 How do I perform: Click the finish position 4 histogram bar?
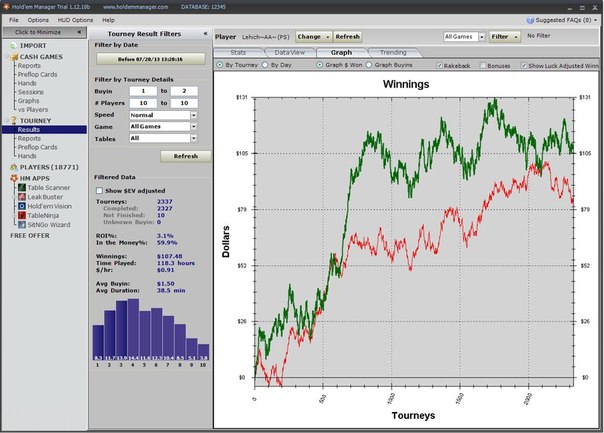pos(133,330)
